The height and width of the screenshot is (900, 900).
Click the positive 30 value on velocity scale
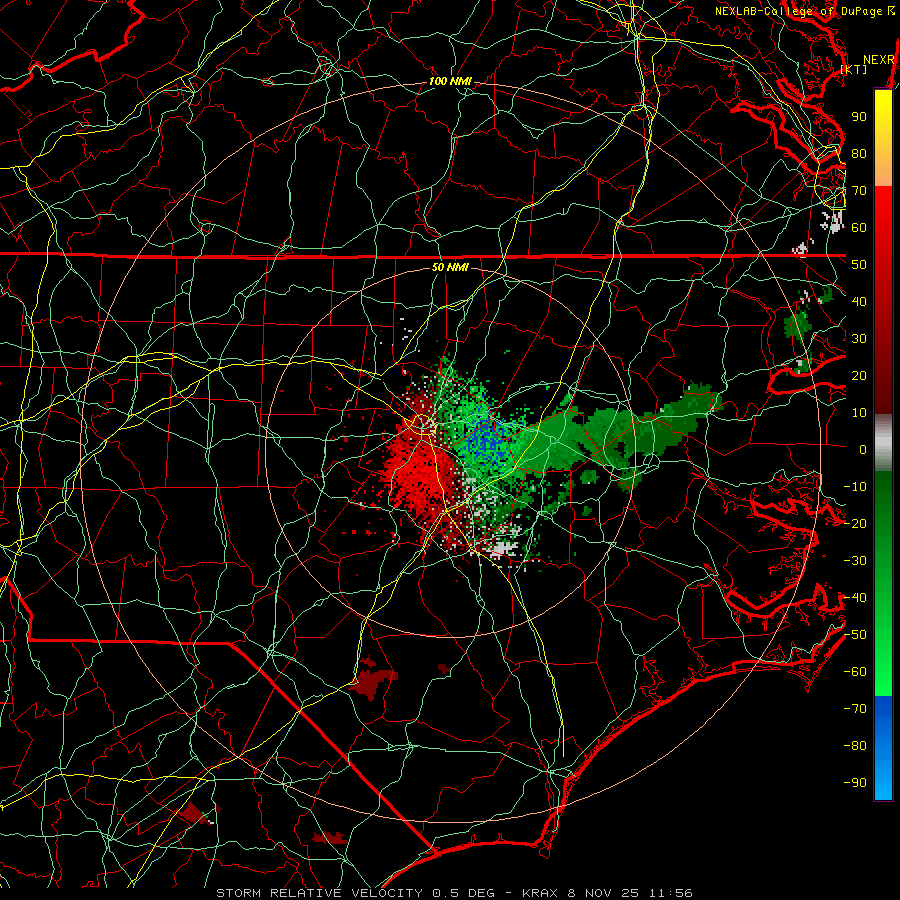pyautogui.click(x=859, y=339)
